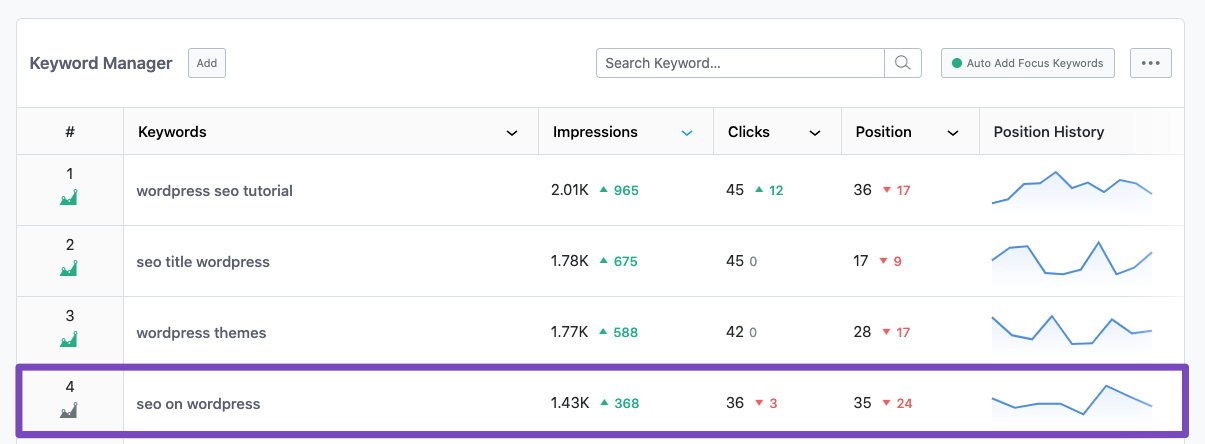
Task: Focus the Search Keyword input field
Action: [740, 63]
